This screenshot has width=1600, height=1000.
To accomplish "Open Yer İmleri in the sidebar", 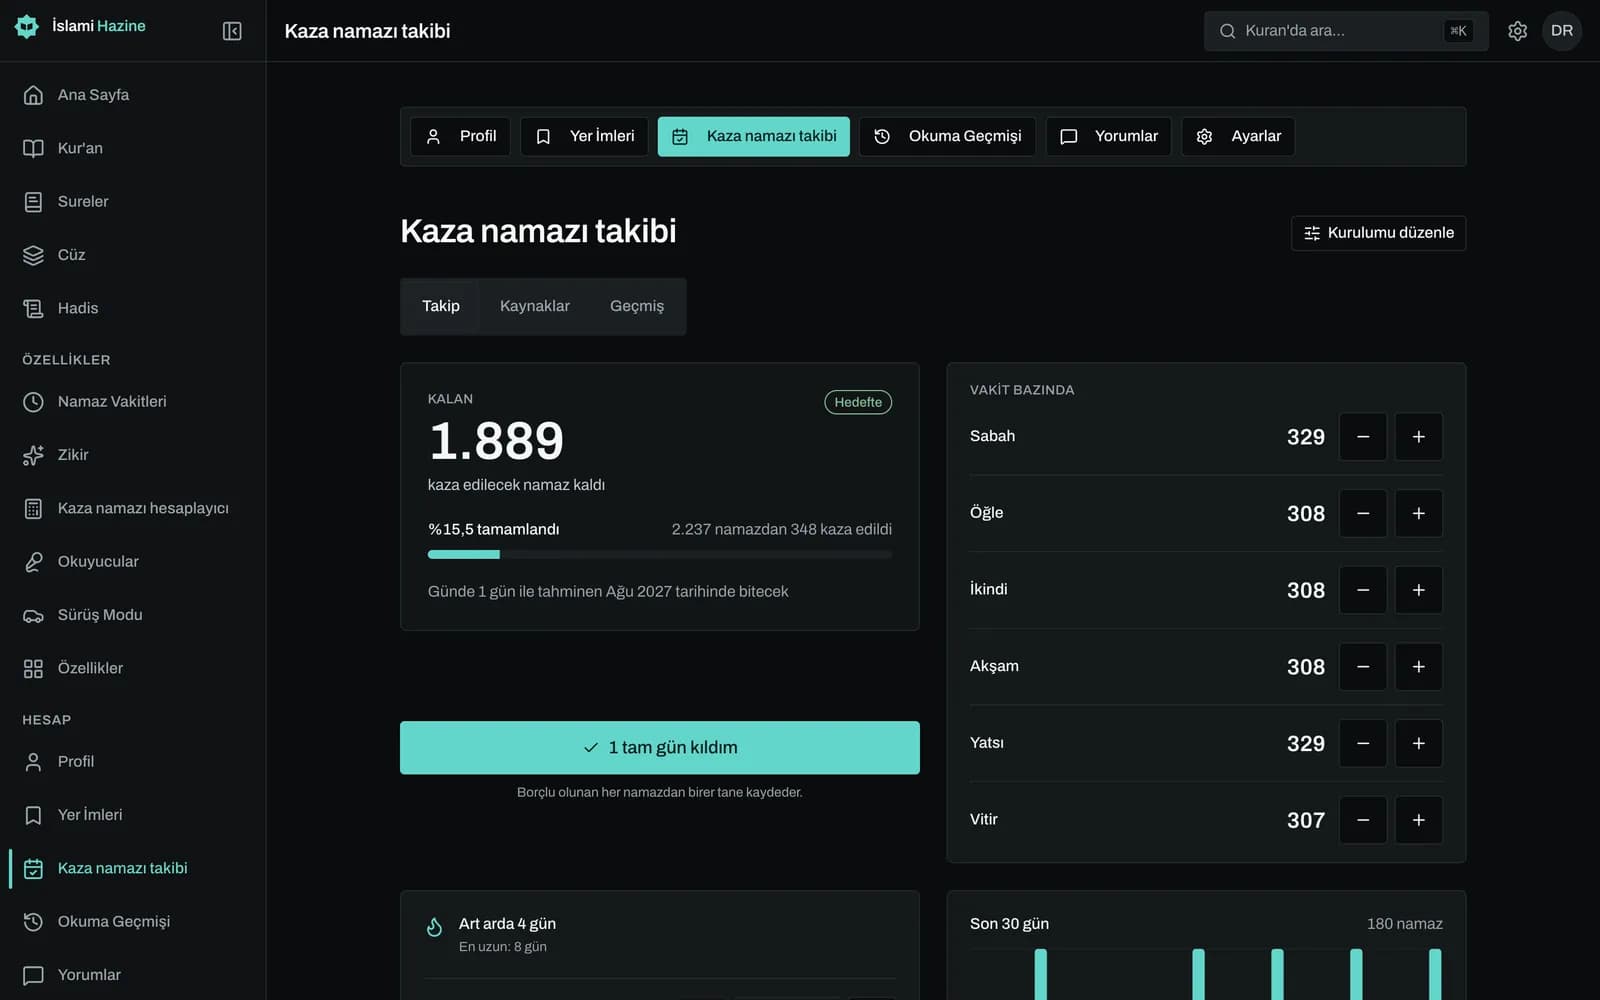I will 133,815.
